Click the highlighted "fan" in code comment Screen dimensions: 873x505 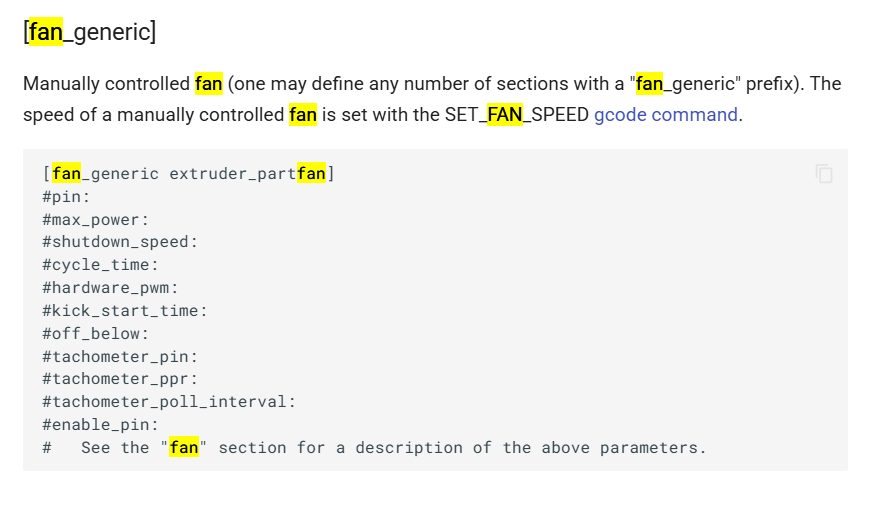coord(184,447)
